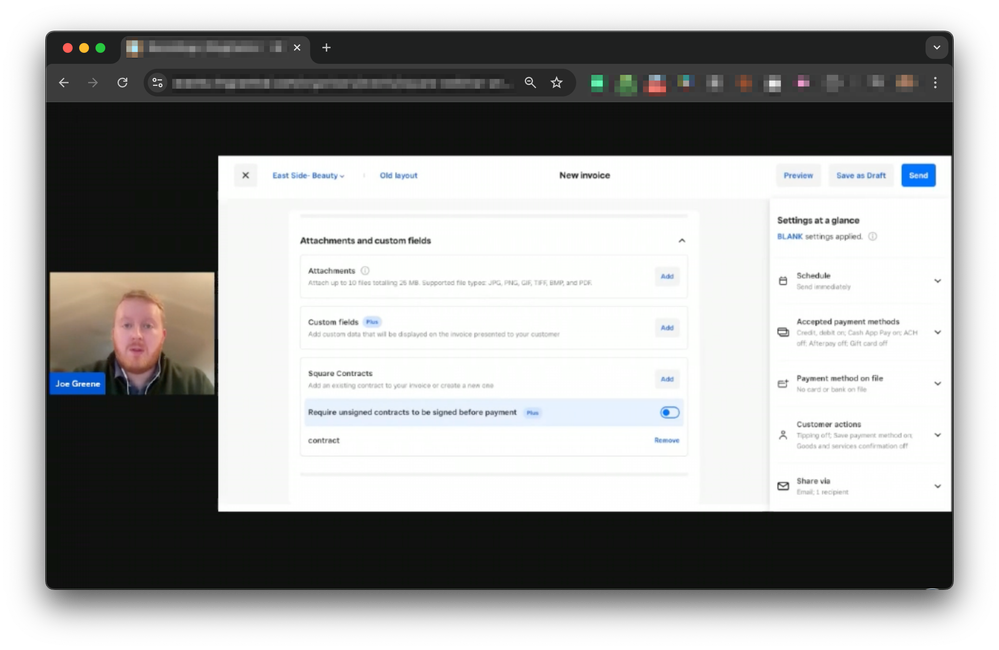Close the new invoice with X icon
Screen dimensions: 999x650
point(245,176)
